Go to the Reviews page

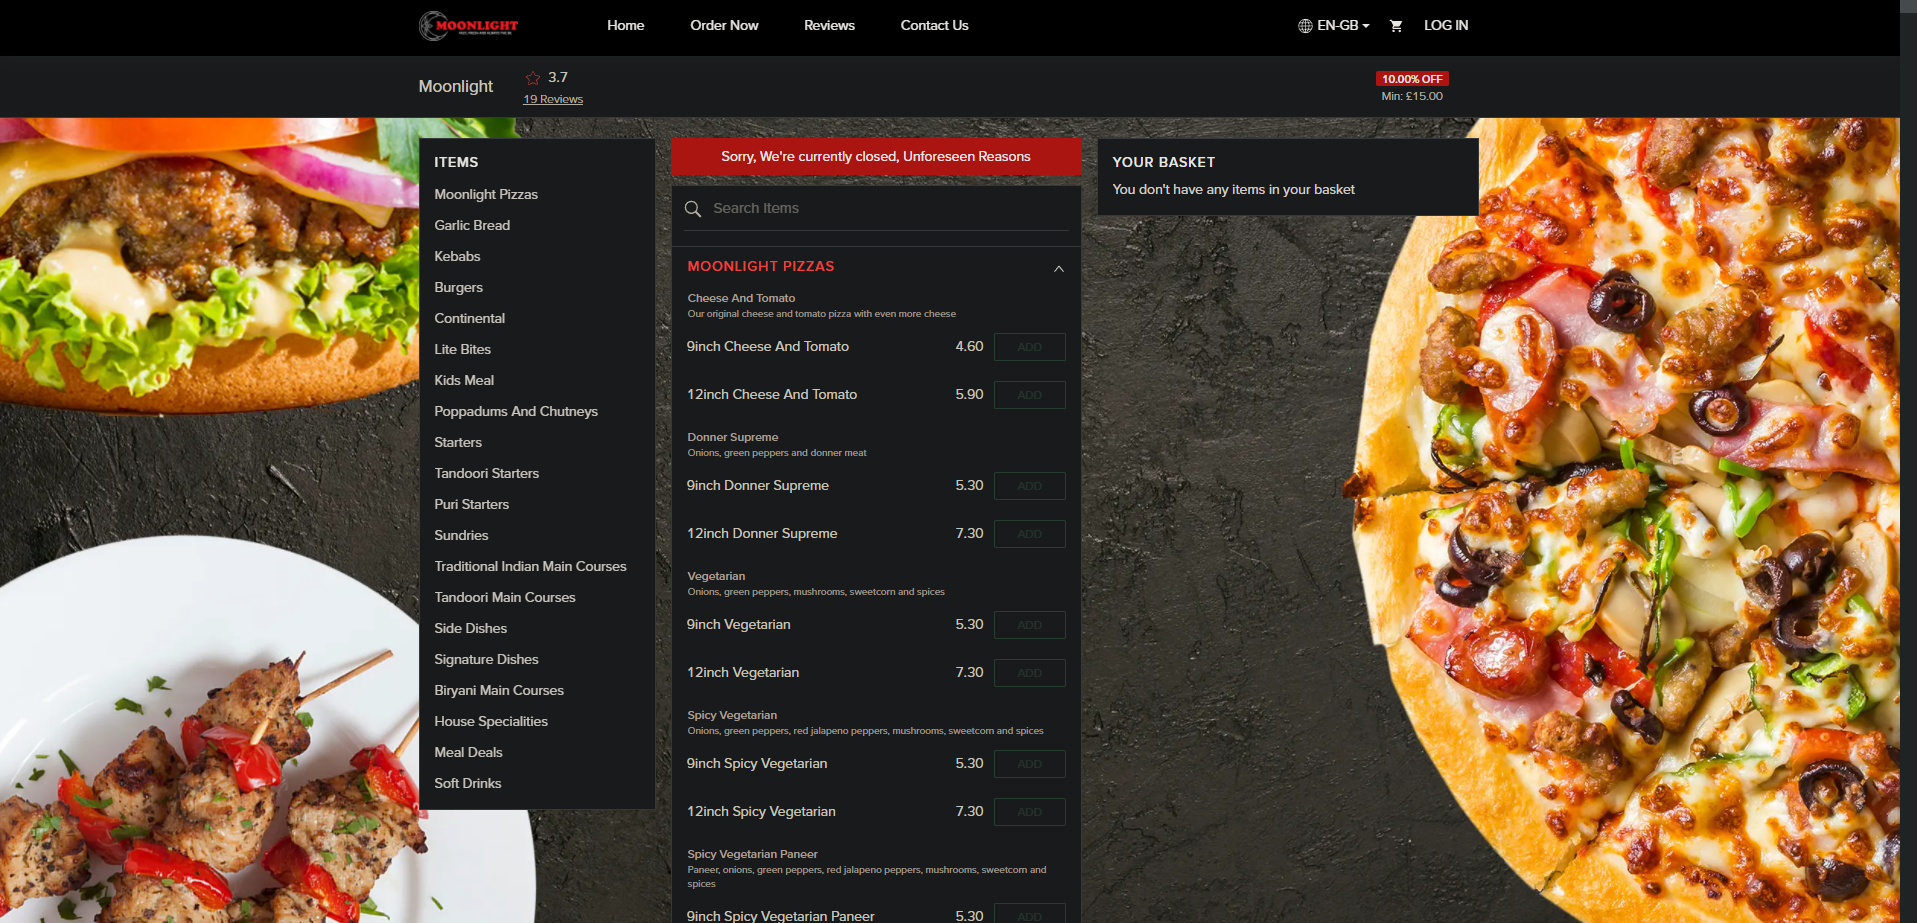(x=829, y=26)
